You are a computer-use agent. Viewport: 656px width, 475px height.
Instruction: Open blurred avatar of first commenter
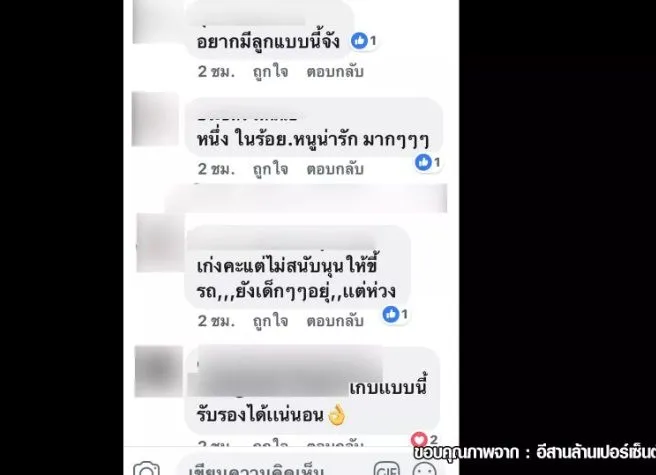click(x=156, y=23)
